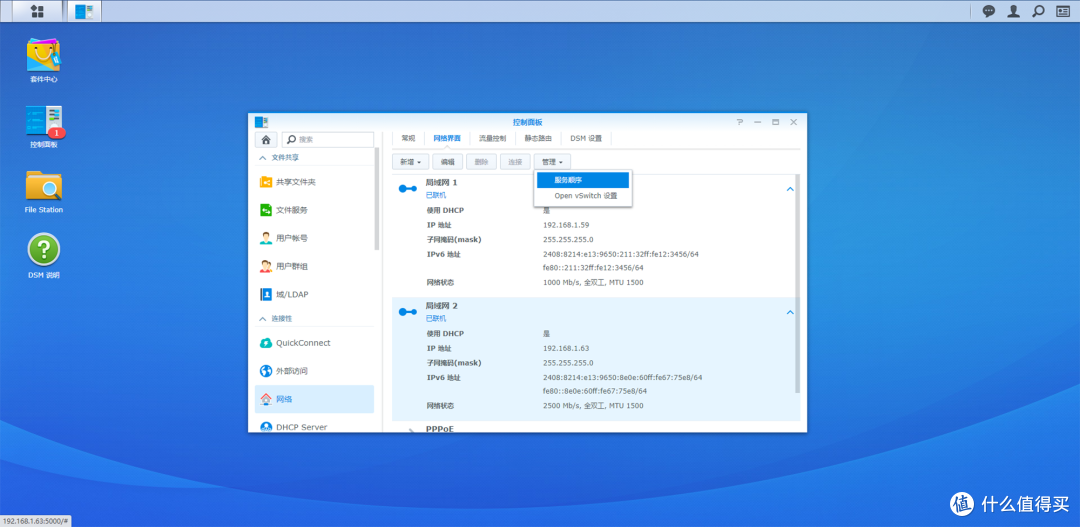Open the user account options icon
The width and height of the screenshot is (1080, 527).
[1014, 11]
